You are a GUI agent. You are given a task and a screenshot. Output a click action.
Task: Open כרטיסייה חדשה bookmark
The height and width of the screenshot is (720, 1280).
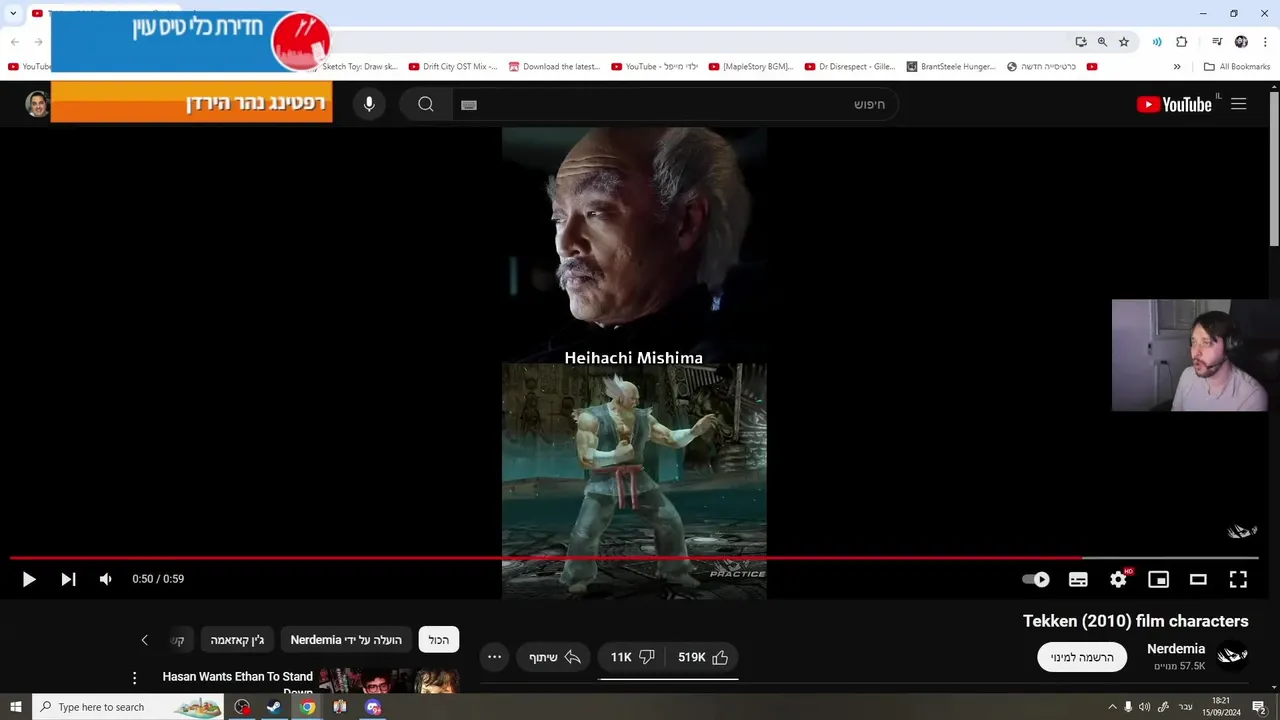[1041, 67]
